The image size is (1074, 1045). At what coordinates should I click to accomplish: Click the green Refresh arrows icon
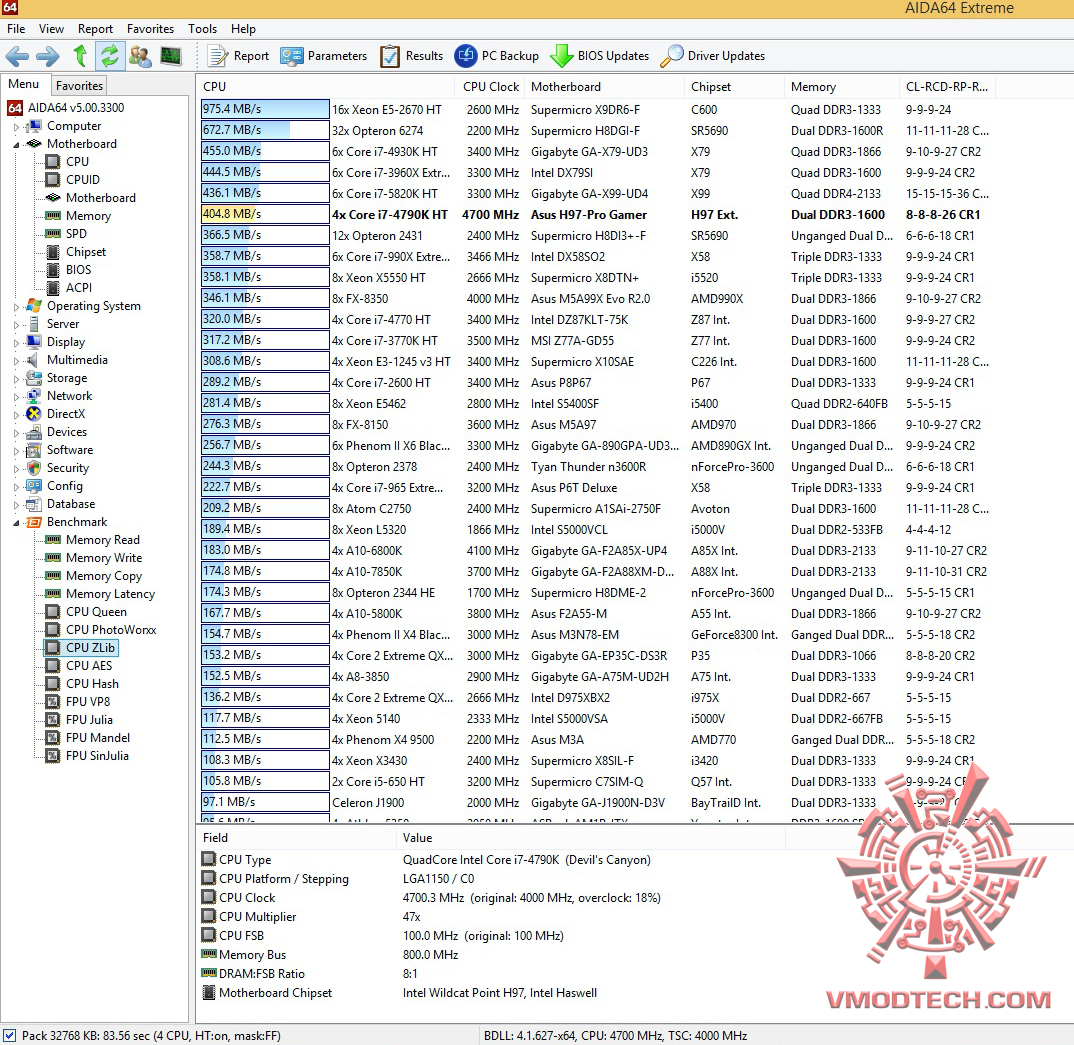click(x=110, y=56)
